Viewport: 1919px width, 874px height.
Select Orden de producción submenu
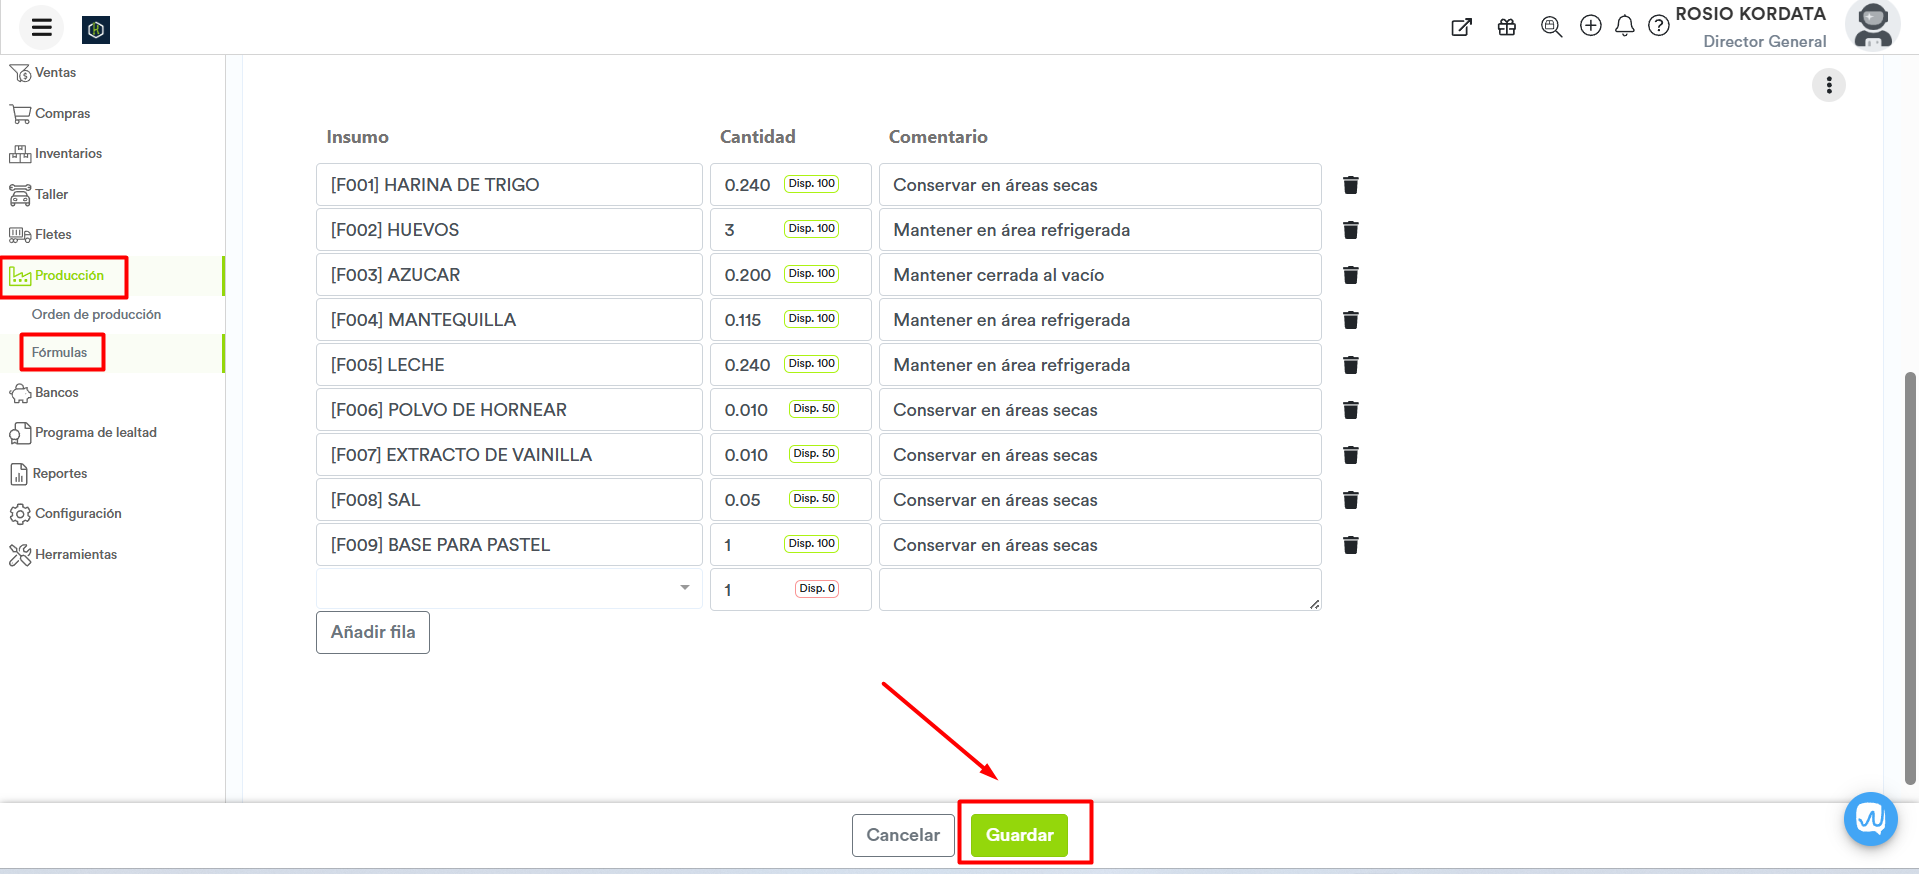[96, 314]
